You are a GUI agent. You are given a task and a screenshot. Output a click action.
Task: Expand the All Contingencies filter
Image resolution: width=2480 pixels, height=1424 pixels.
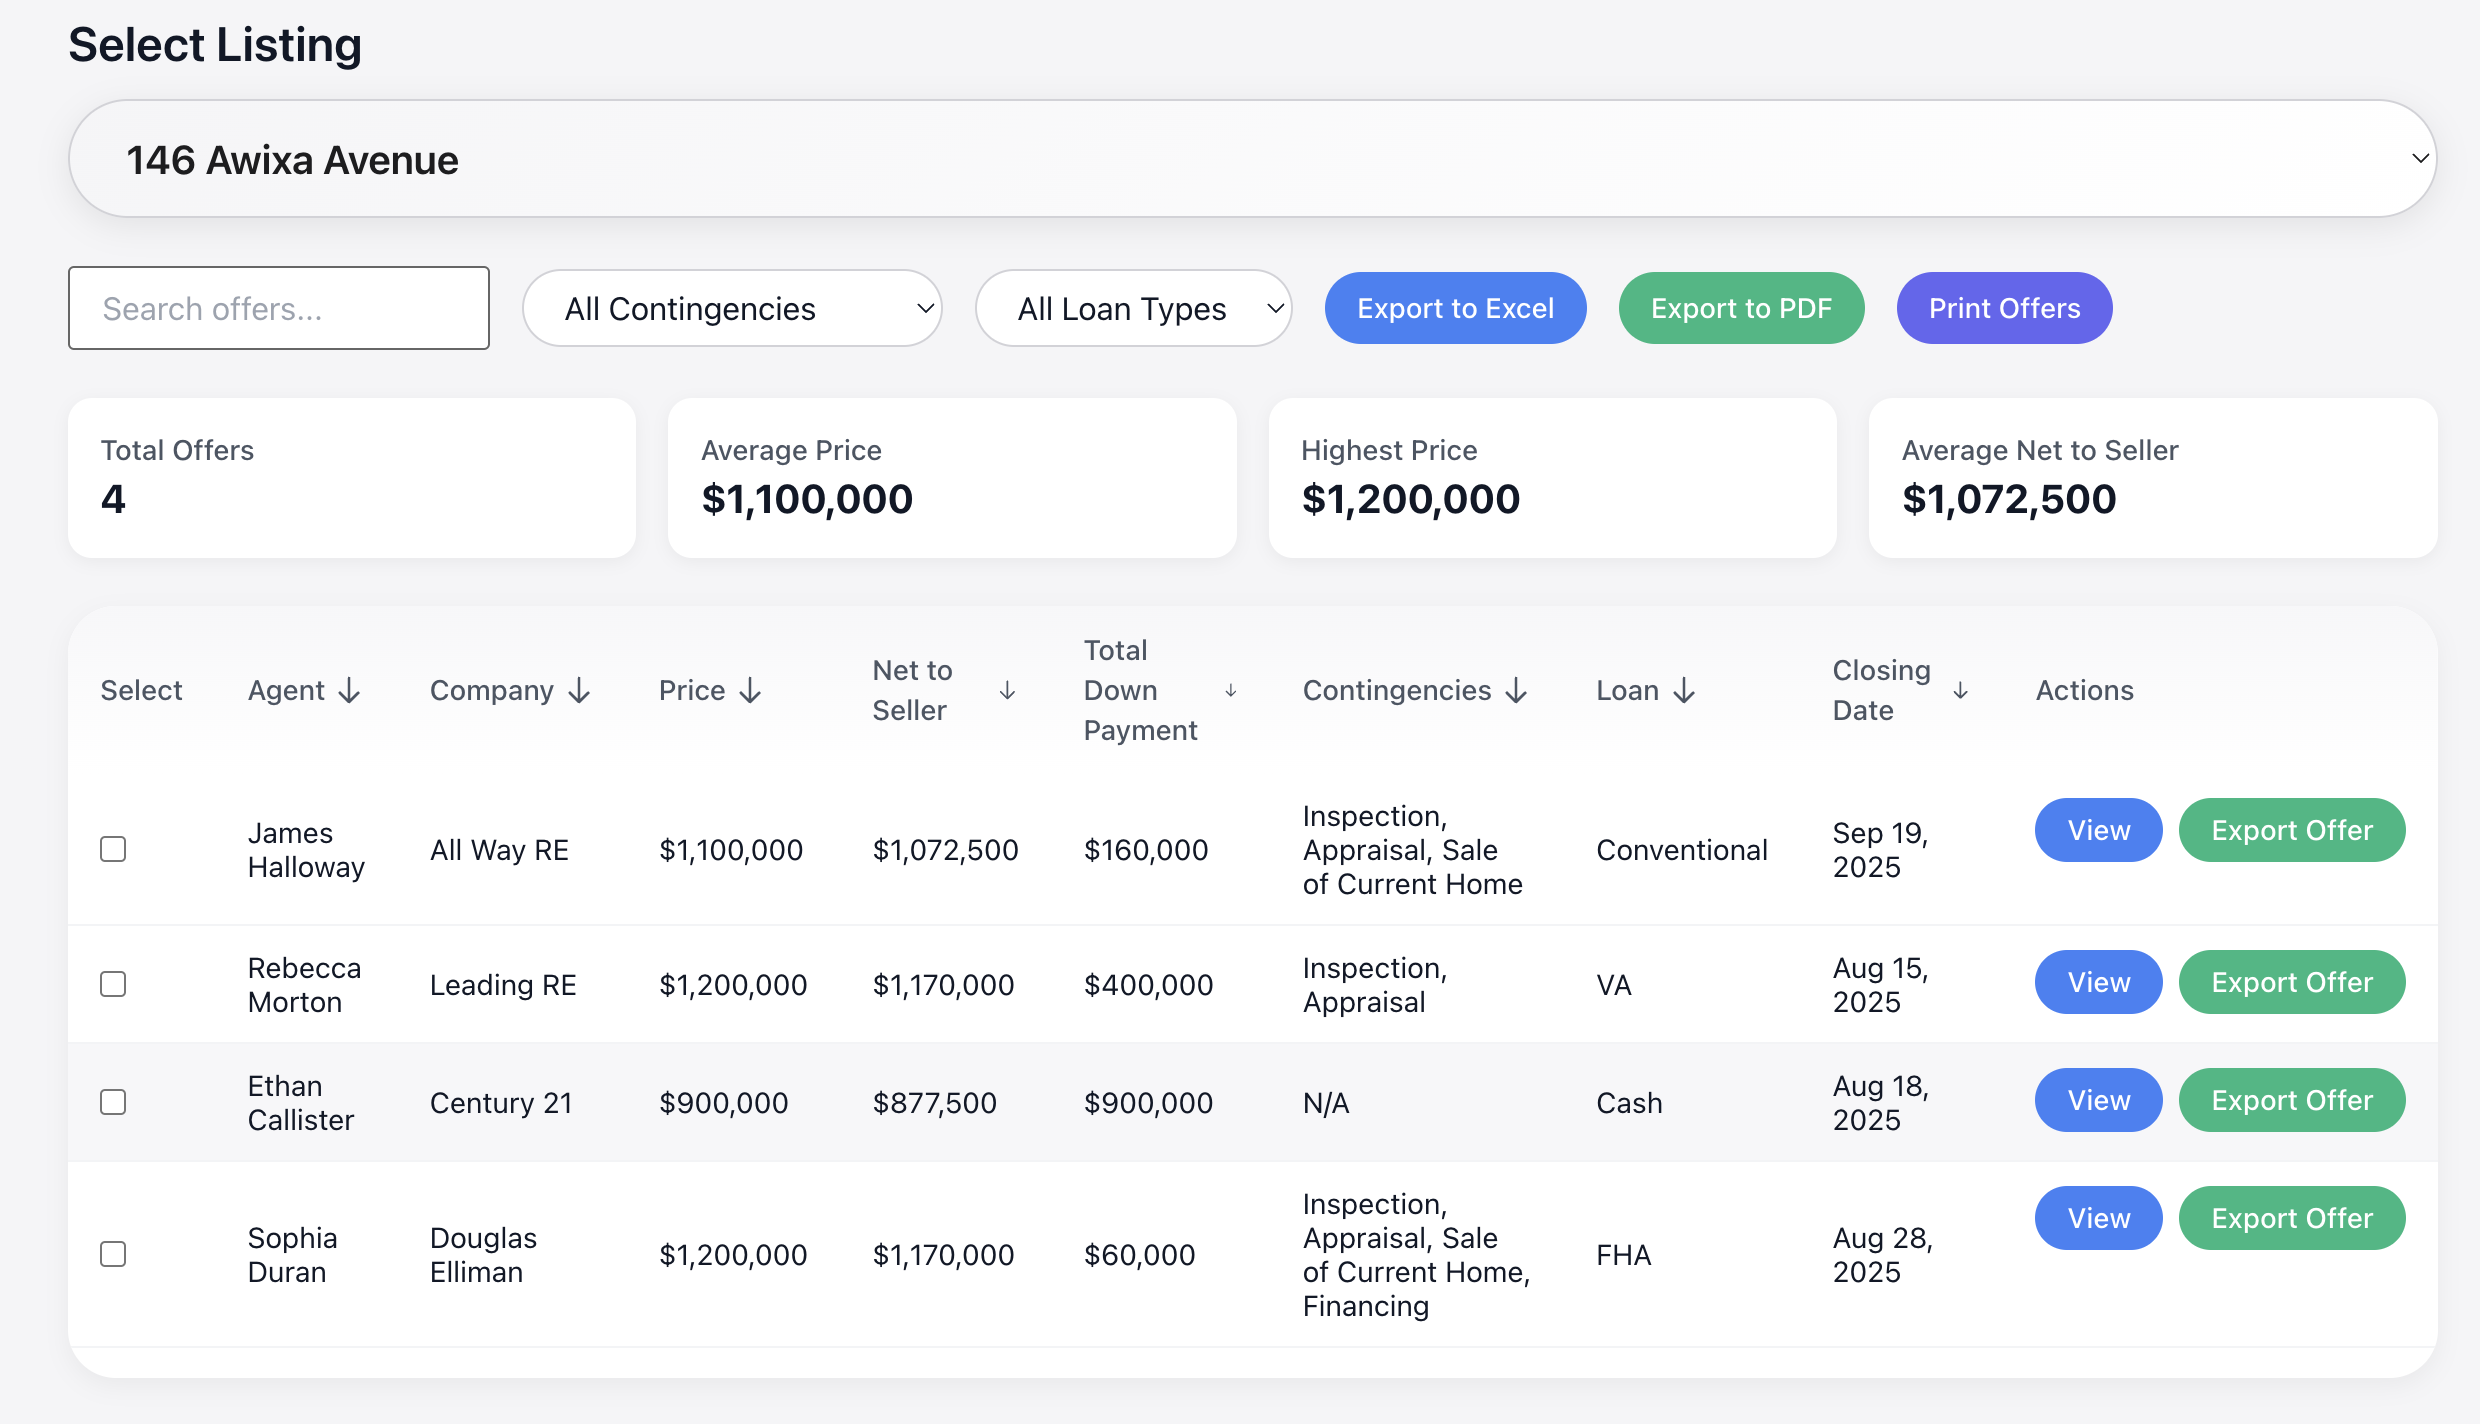(x=732, y=309)
